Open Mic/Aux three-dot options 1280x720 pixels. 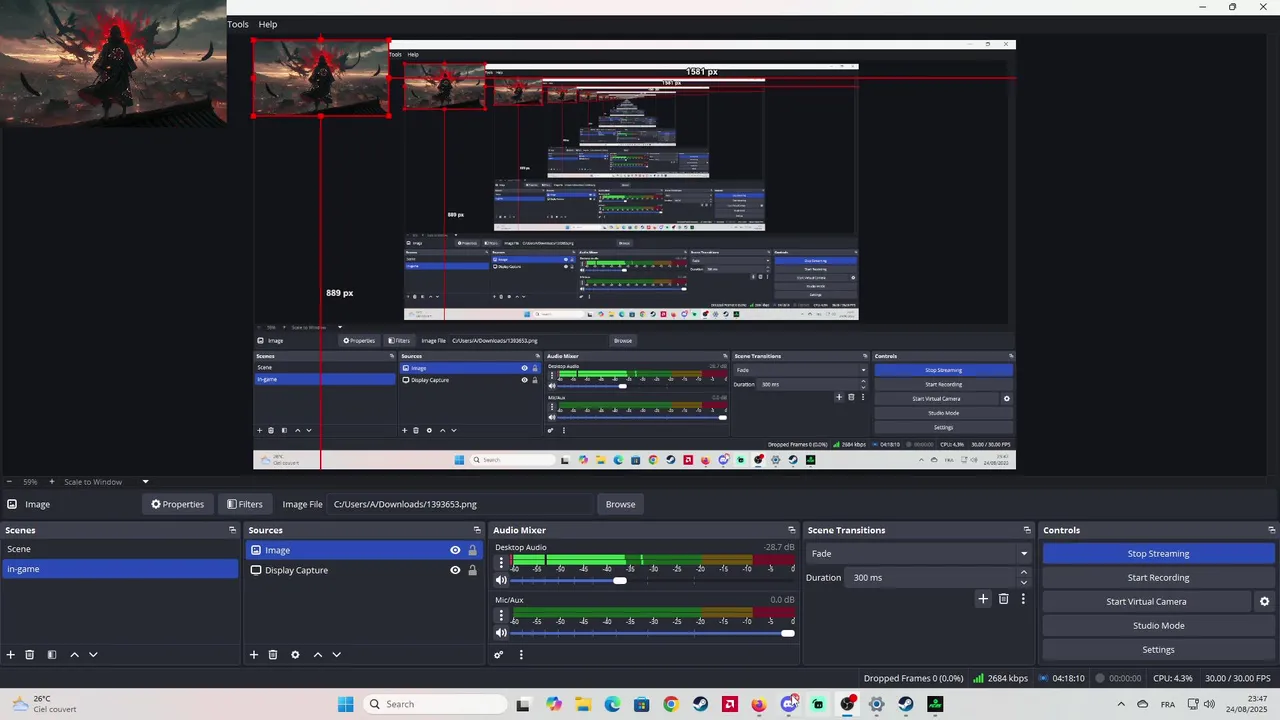click(502, 615)
